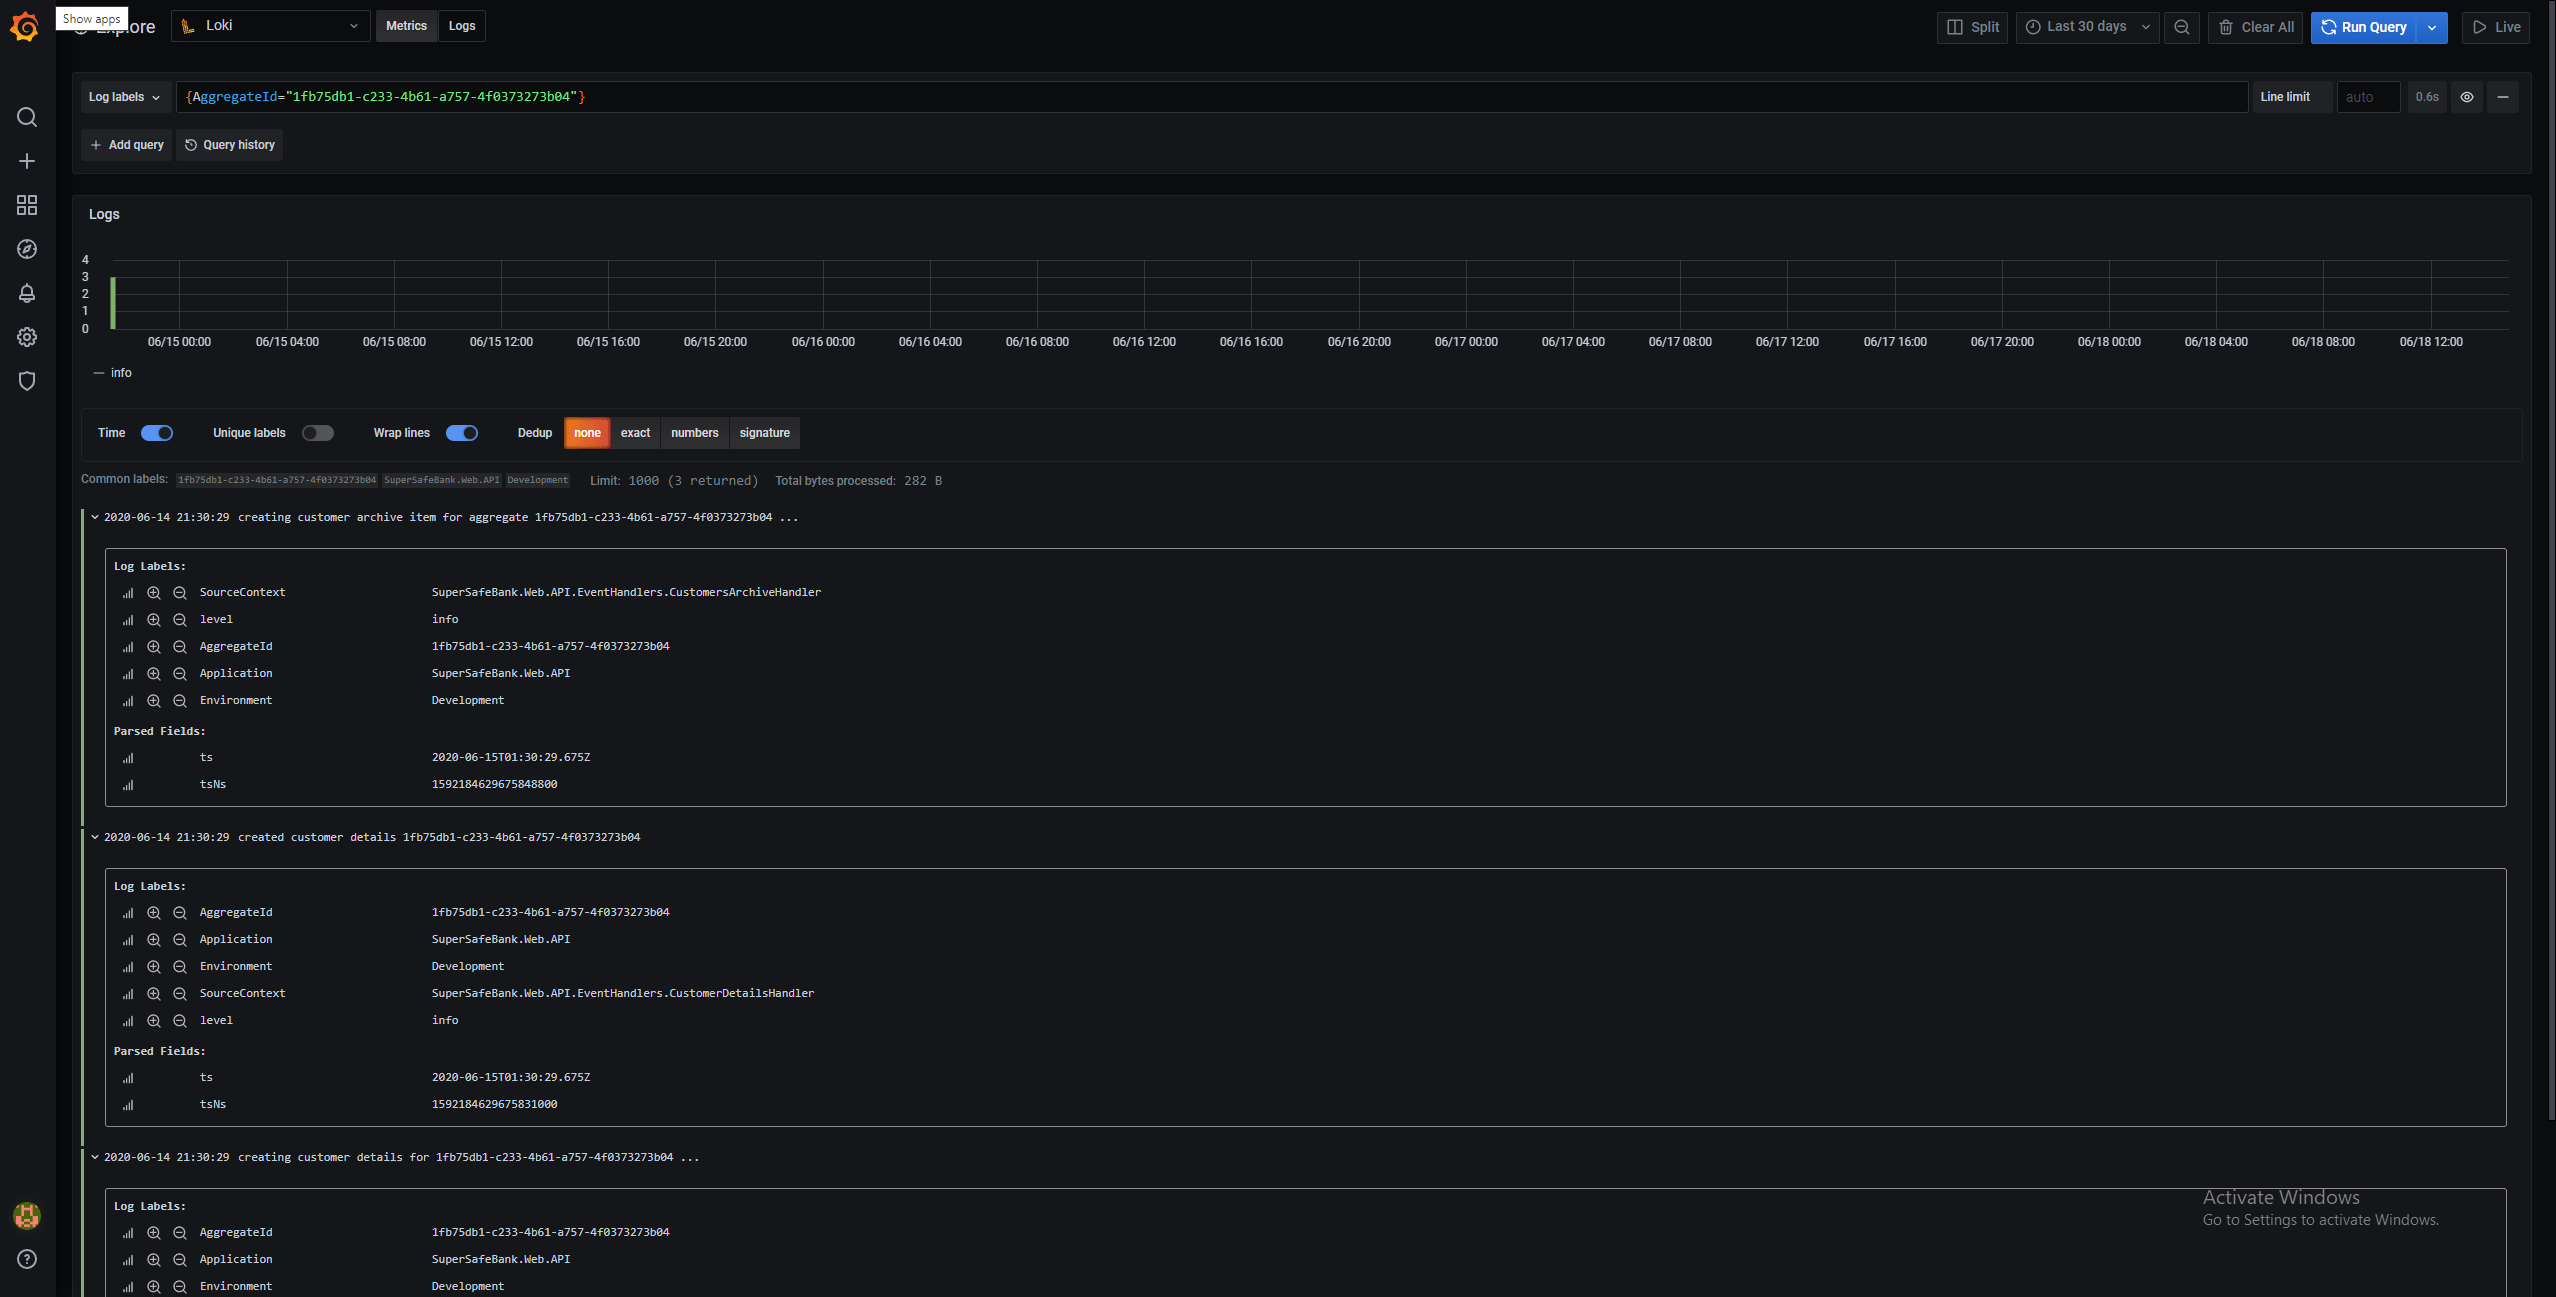
Task: Open the Last 30 days time picker
Action: pos(2087,27)
